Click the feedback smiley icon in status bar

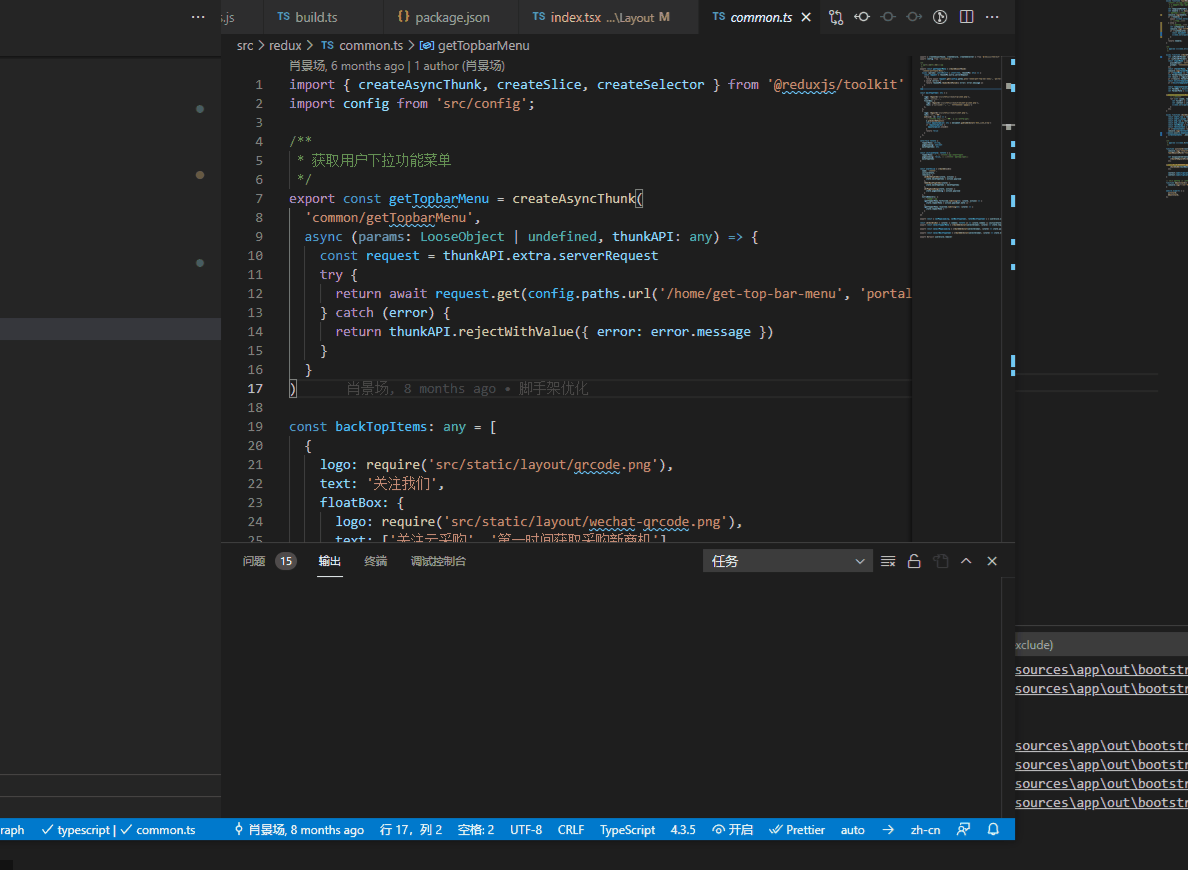tap(963, 829)
